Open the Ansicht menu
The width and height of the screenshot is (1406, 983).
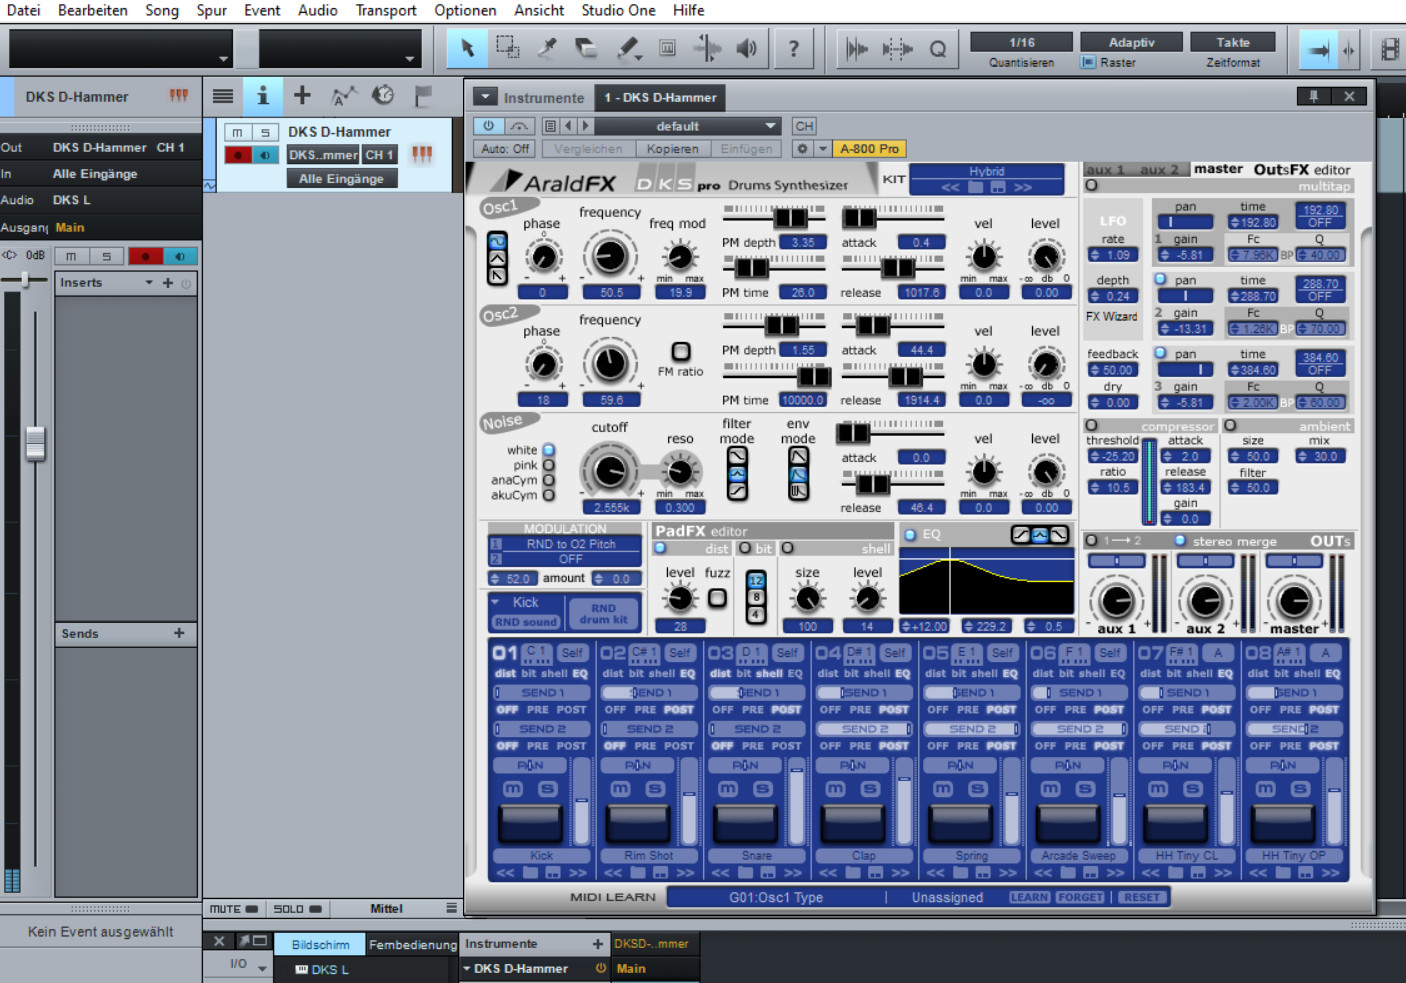(x=539, y=10)
